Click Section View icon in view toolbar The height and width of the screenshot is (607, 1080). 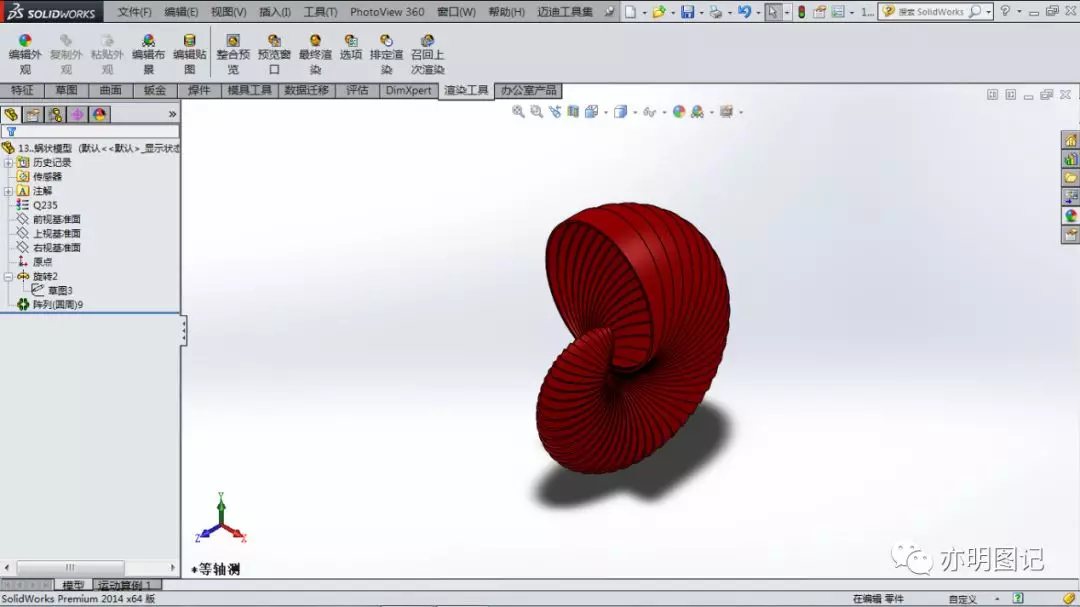(x=572, y=112)
